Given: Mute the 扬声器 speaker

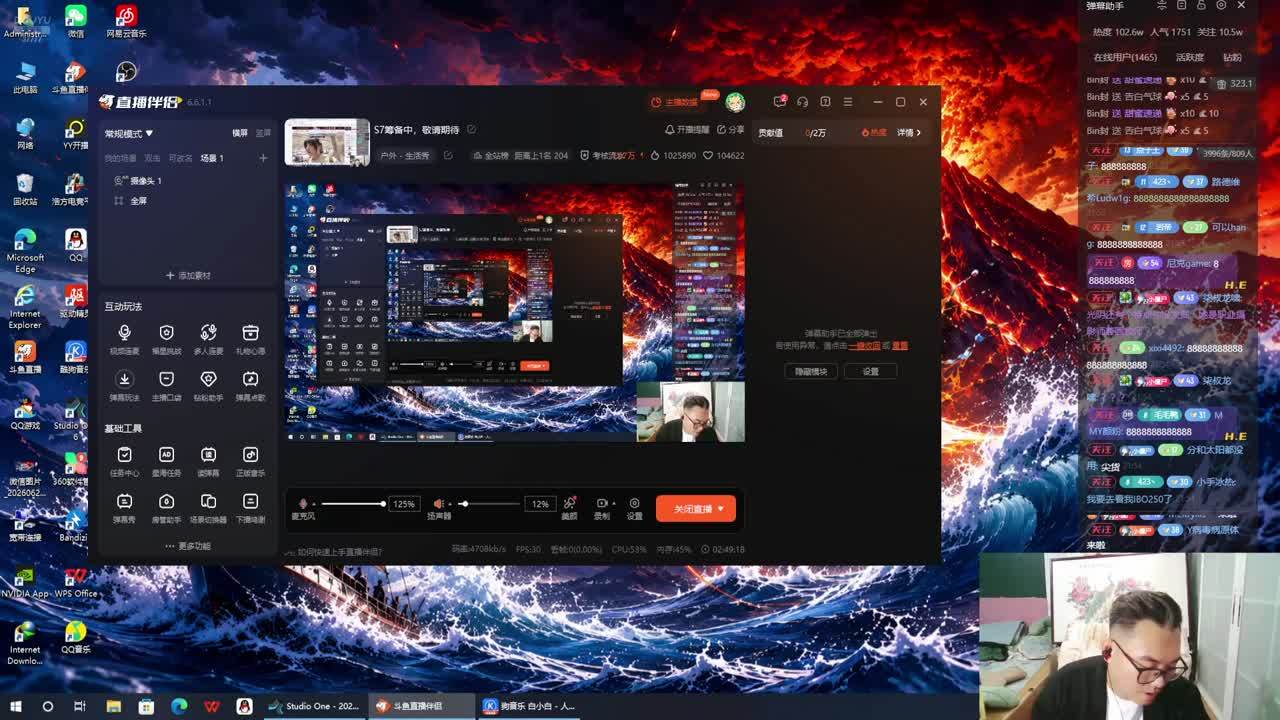Looking at the screenshot, I should pyautogui.click(x=438, y=504).
